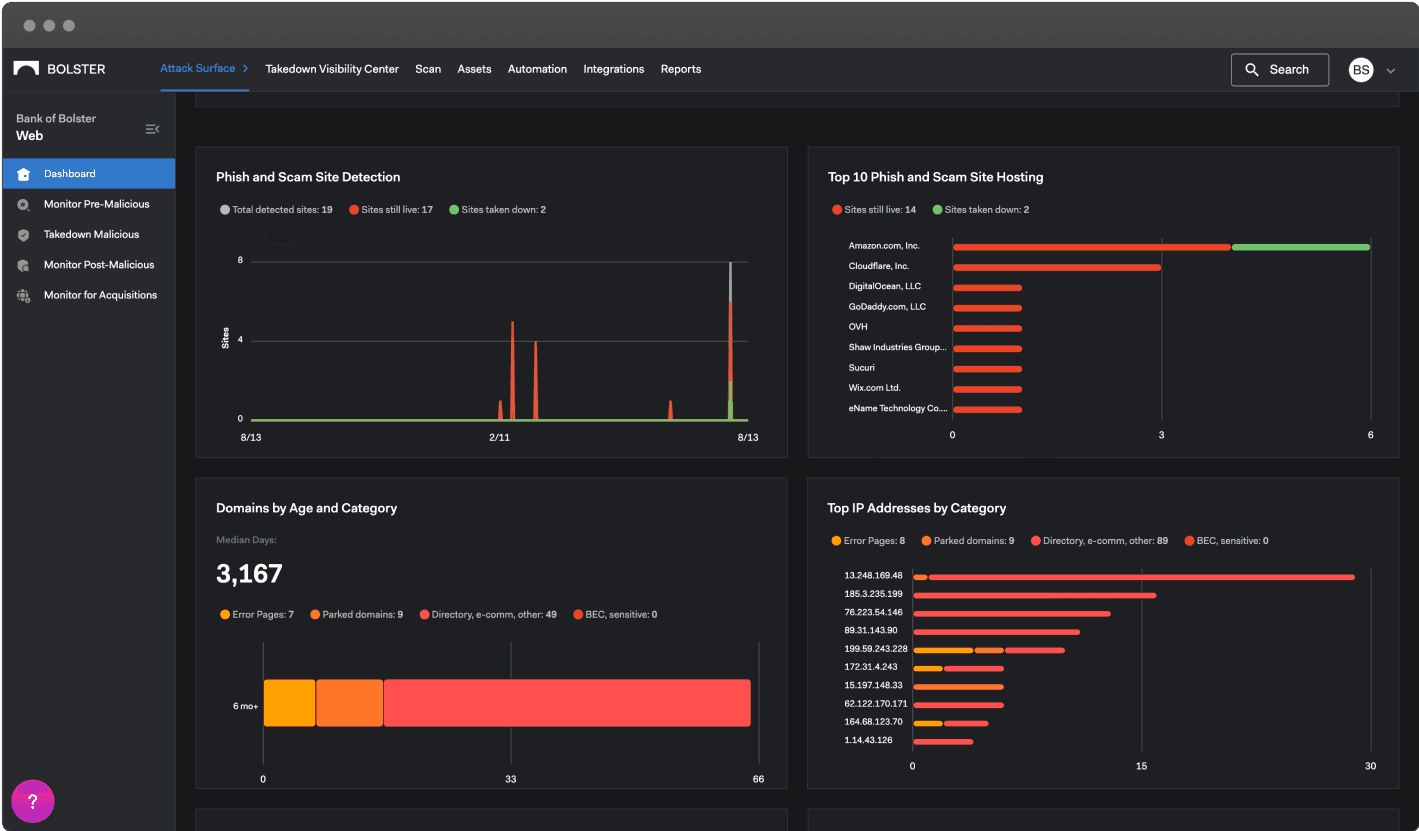Viewport: 1419px width, 831px height.
Task: Click the tallest spike at 8/13
Action: click(x=730, y=340)
